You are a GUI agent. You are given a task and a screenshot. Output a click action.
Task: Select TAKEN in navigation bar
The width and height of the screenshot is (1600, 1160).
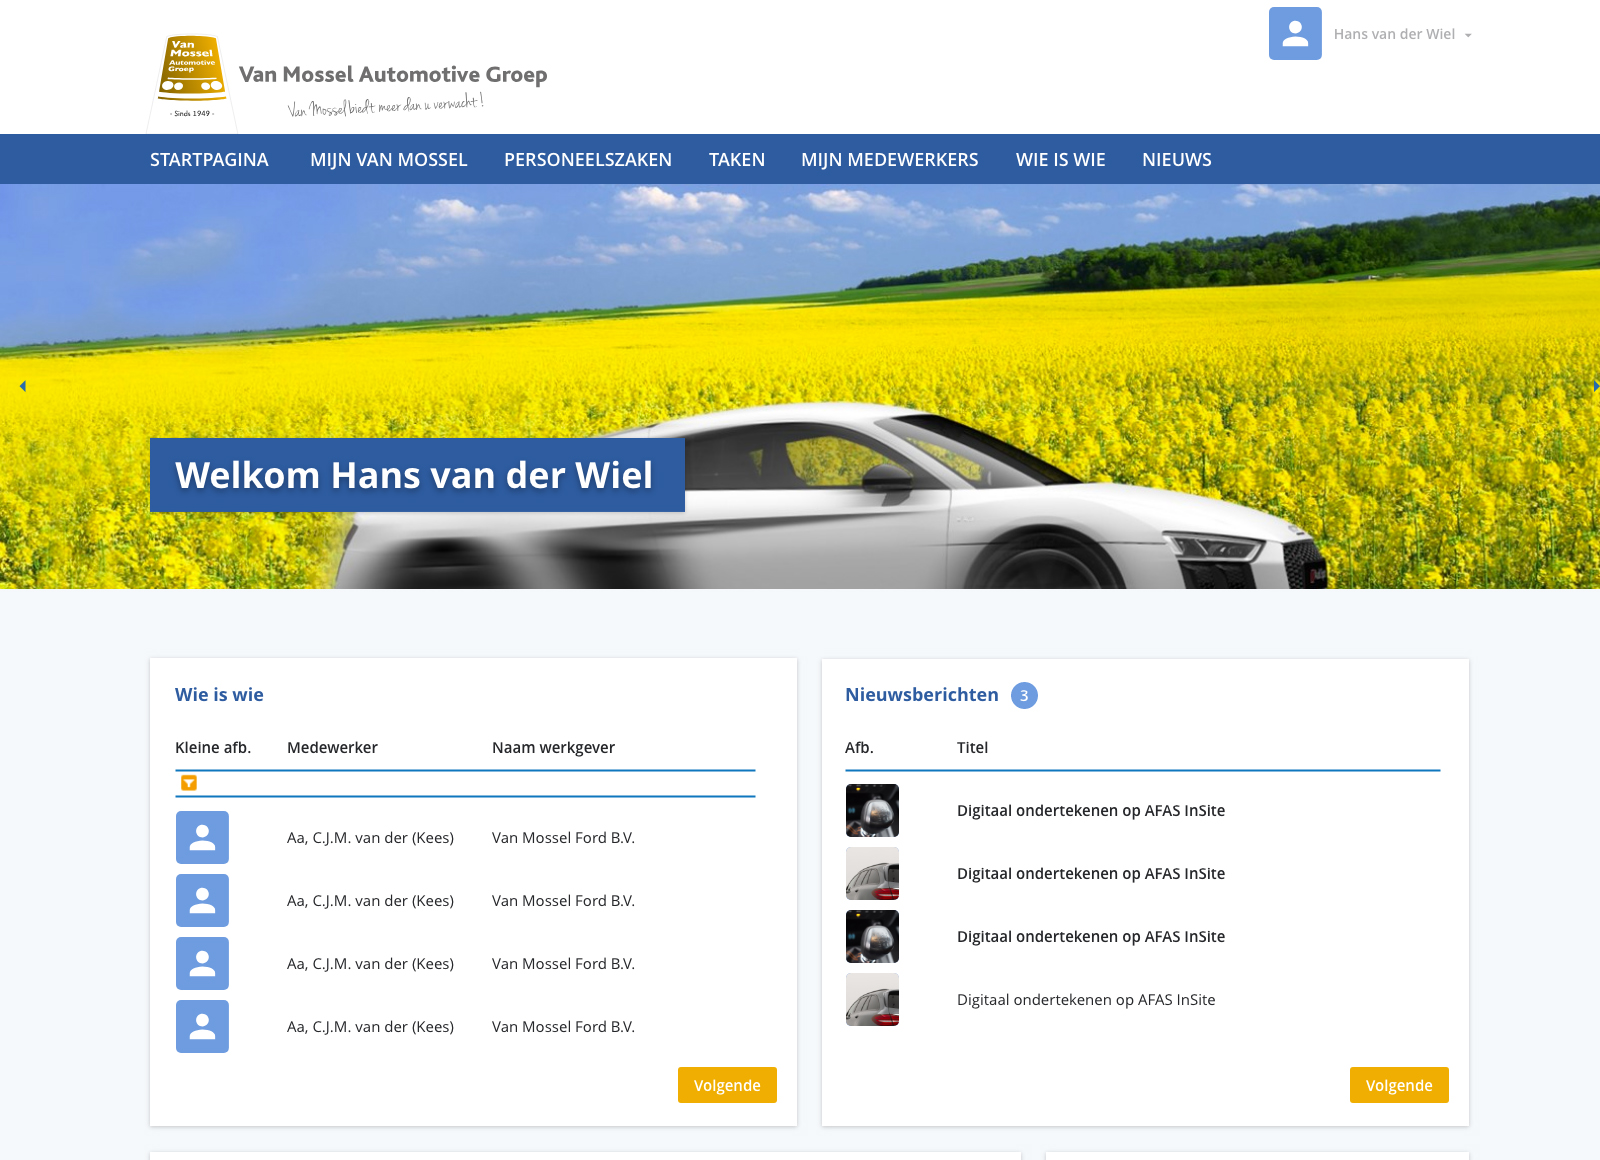pos(737,160)
